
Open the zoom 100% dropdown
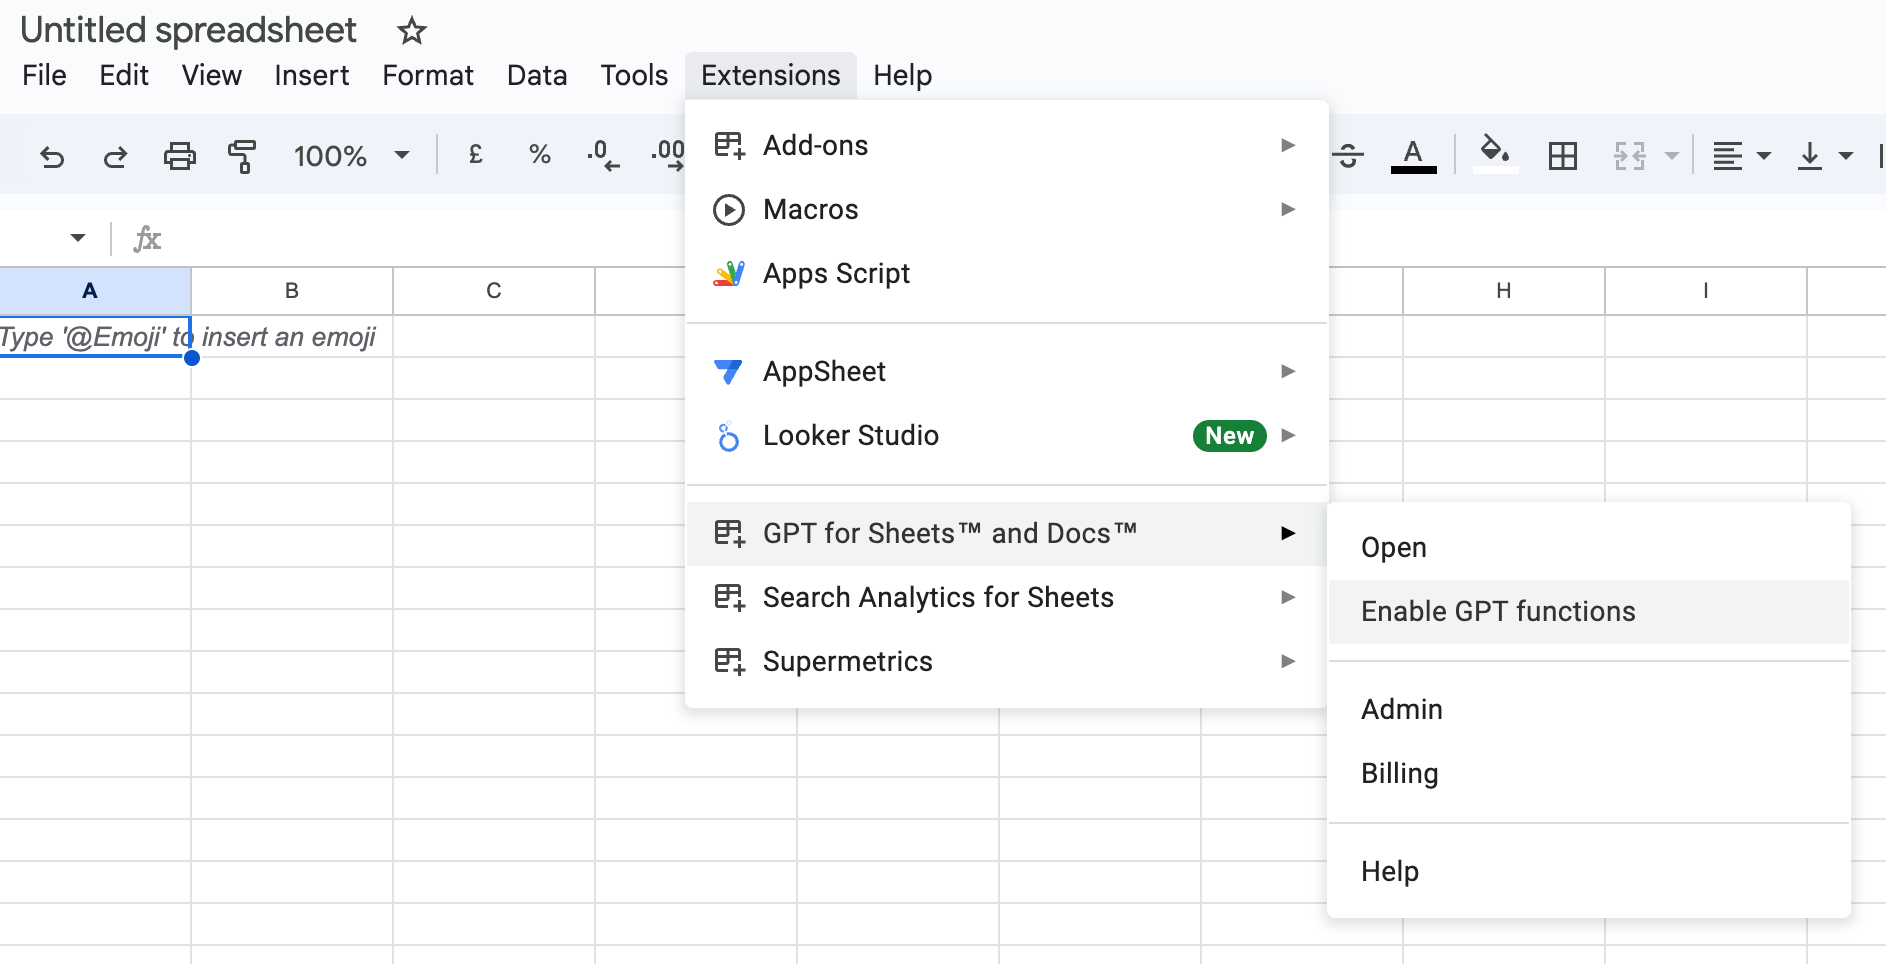tap(350, 156)
